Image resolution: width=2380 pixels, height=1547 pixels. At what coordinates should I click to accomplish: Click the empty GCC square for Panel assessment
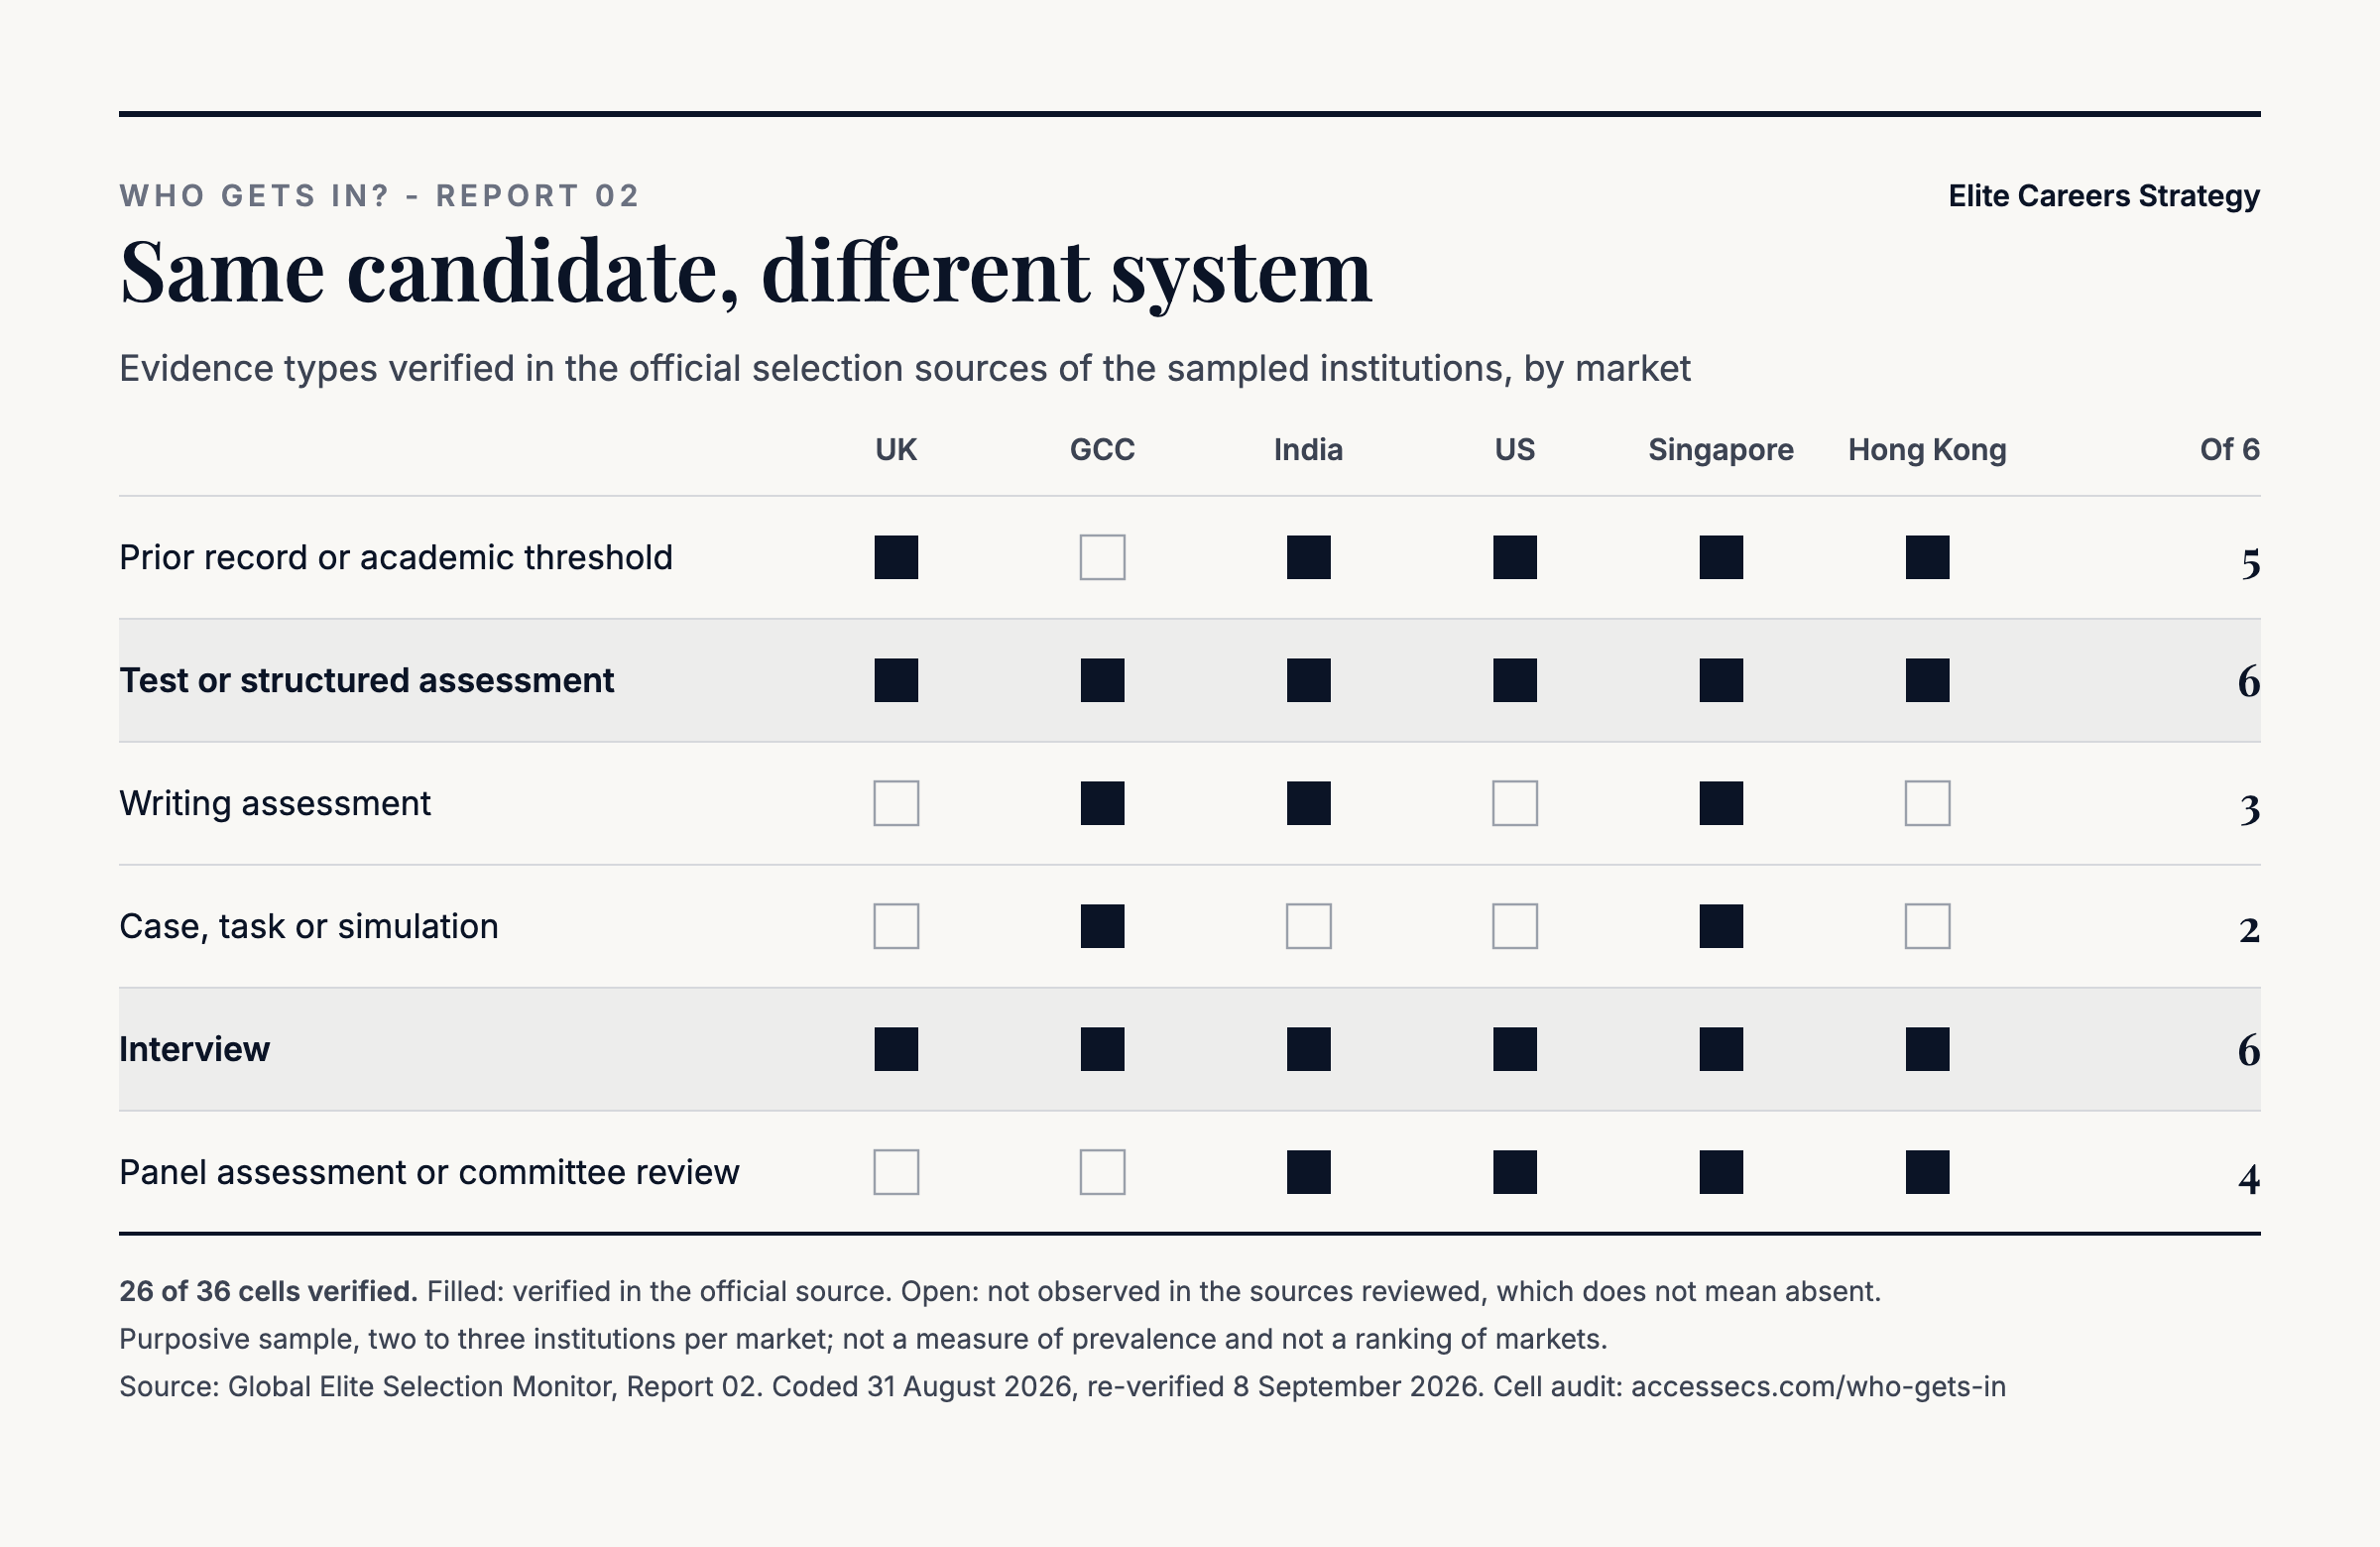[x=1102, y=1172]
